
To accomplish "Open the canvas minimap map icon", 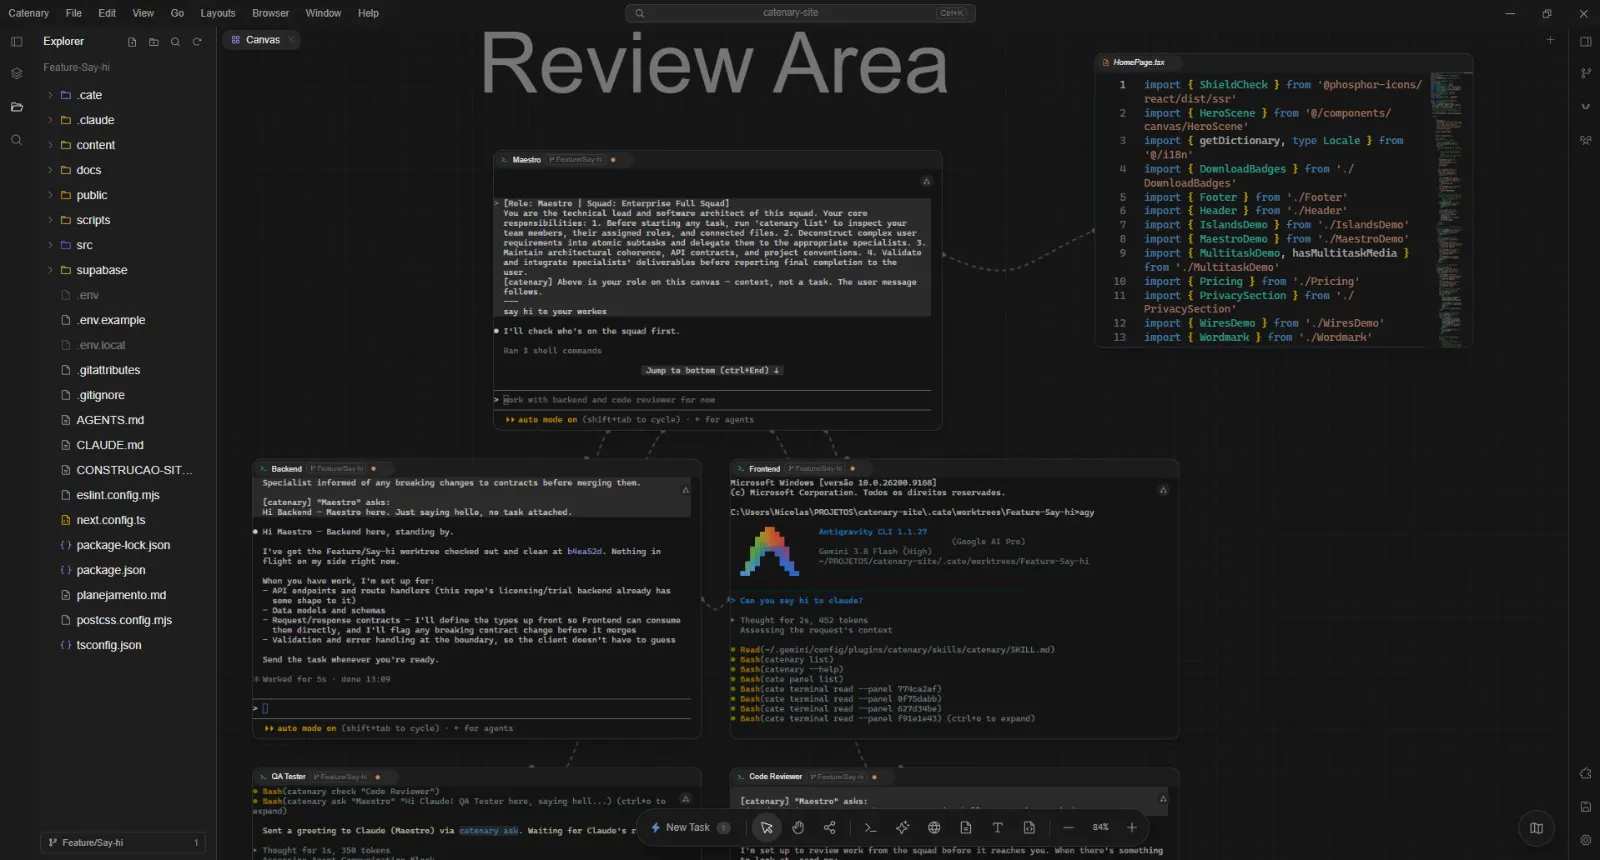I will [1537, 828].
